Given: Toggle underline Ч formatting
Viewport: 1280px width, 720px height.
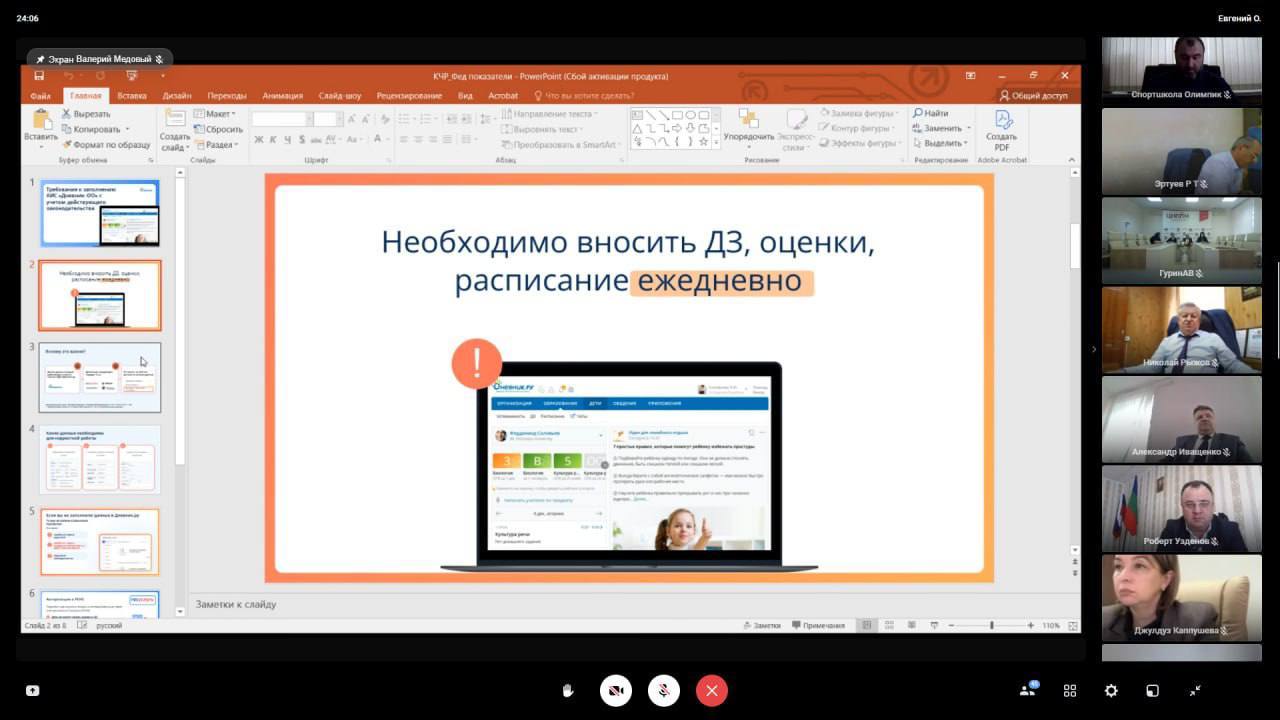Looking at the screenshot, I should (x=289, y=140).
